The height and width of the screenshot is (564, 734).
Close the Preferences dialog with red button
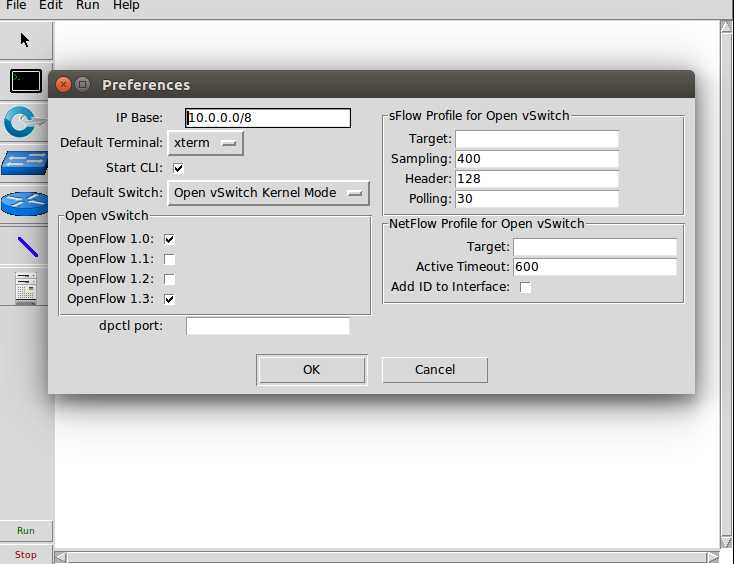[63, 84]
